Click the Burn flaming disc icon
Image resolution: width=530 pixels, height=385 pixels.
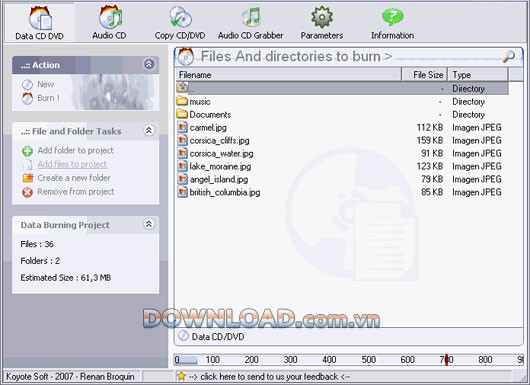click(x=27, y=98)
